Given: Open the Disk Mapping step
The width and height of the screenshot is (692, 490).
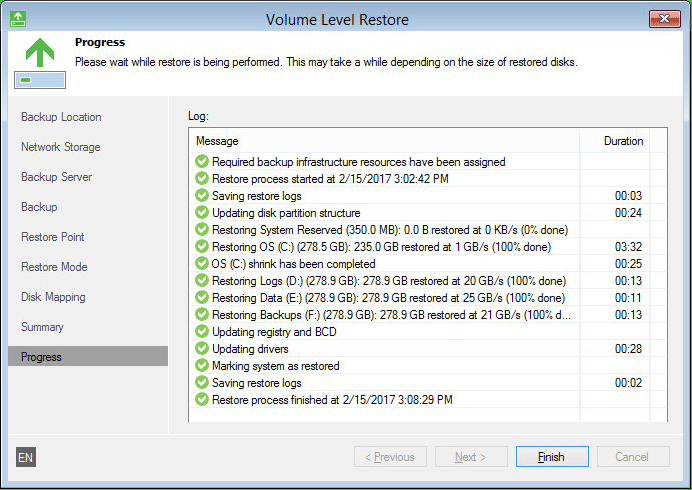Looking at the screenshot, I should click(x=53, y=297).
